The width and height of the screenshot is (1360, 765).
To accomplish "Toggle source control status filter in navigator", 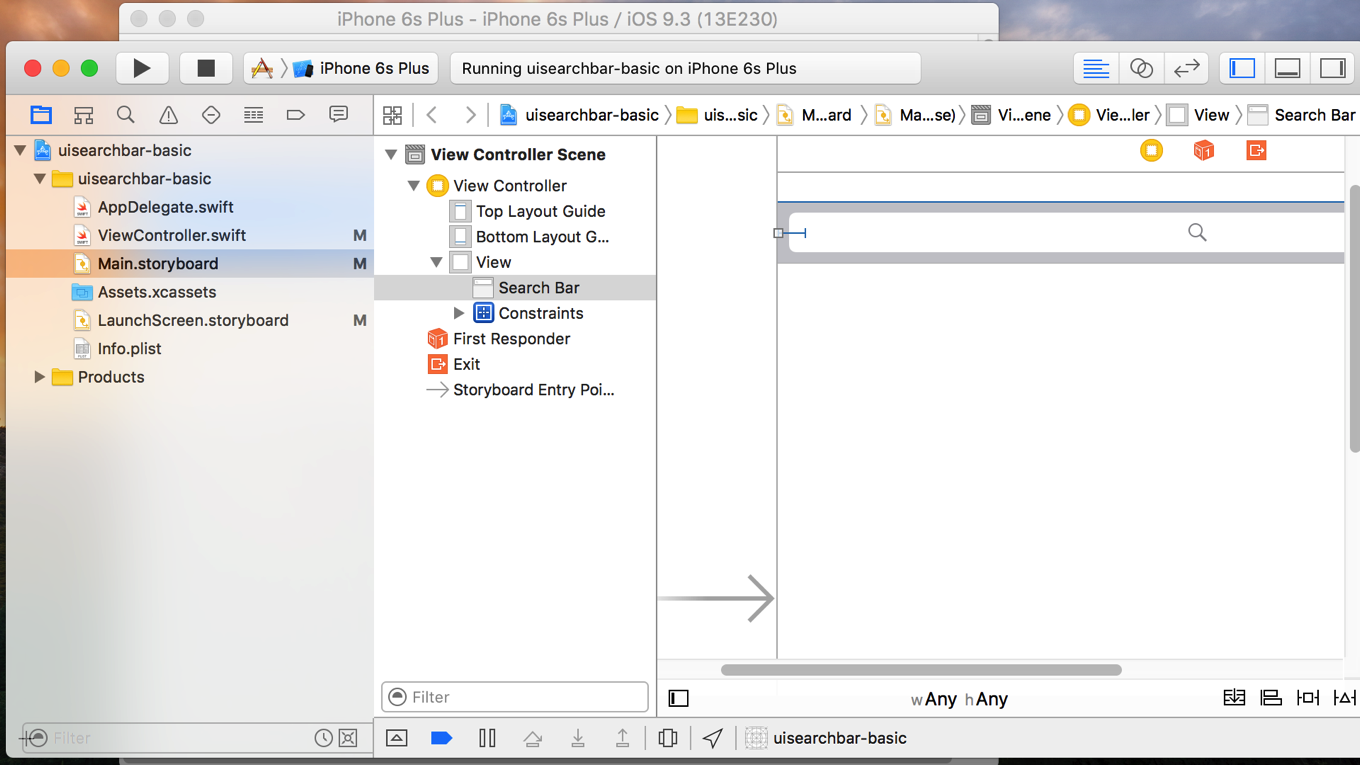I will (x=348, y=738).
